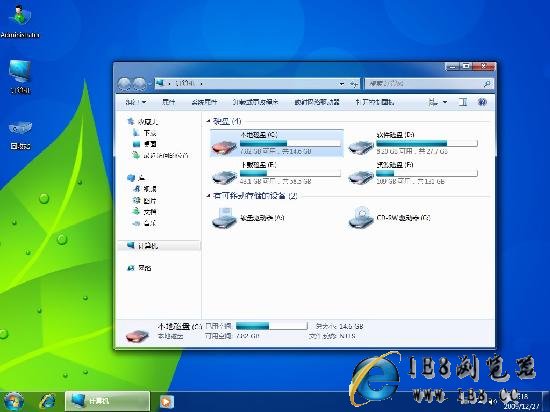Open the help question-mark icon
Viewport: 550px width, 412px height.
pyautogui.click(x=482, y=102)
